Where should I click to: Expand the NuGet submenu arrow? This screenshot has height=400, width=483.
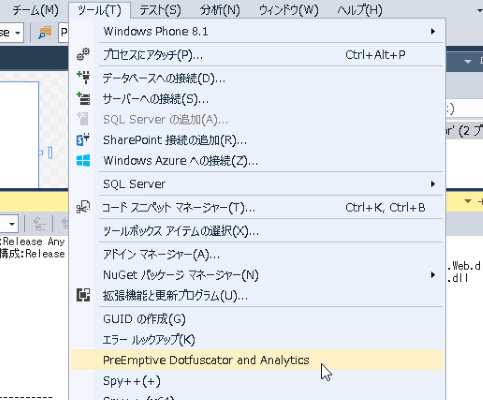(433, 275)
